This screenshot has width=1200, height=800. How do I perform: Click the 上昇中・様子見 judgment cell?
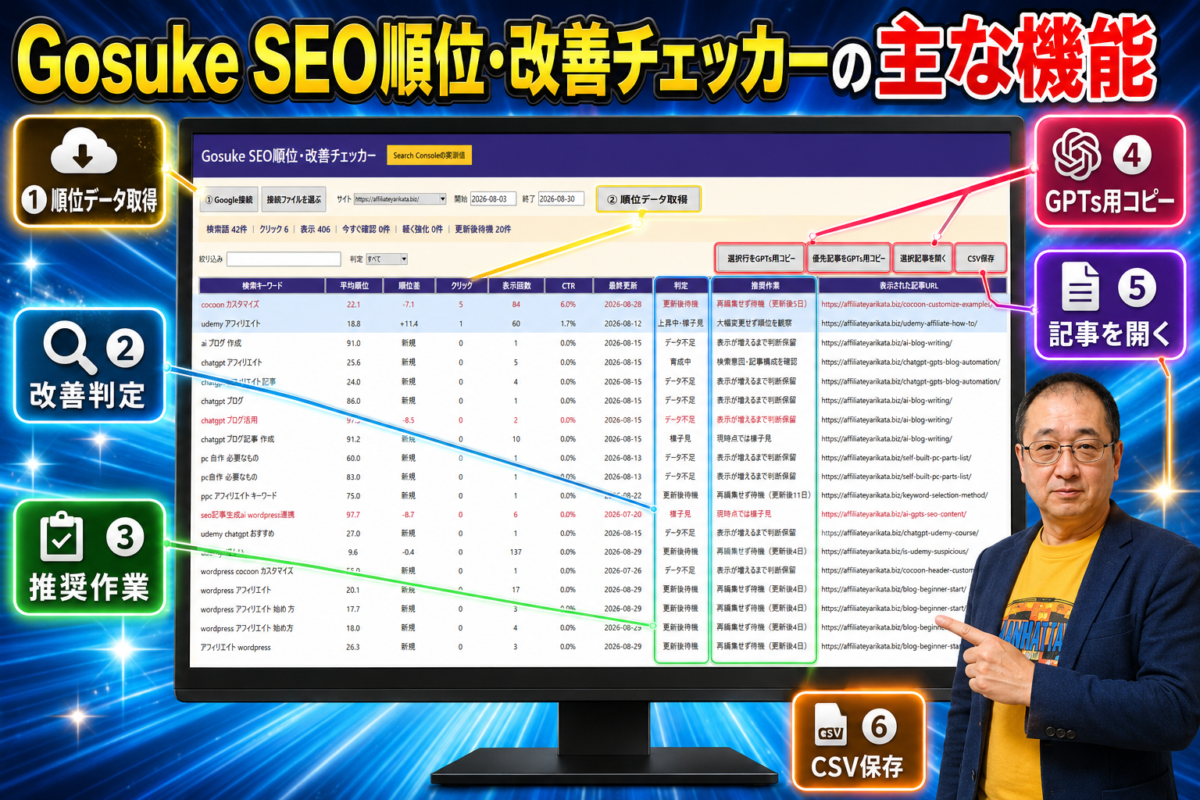(681, 324)
